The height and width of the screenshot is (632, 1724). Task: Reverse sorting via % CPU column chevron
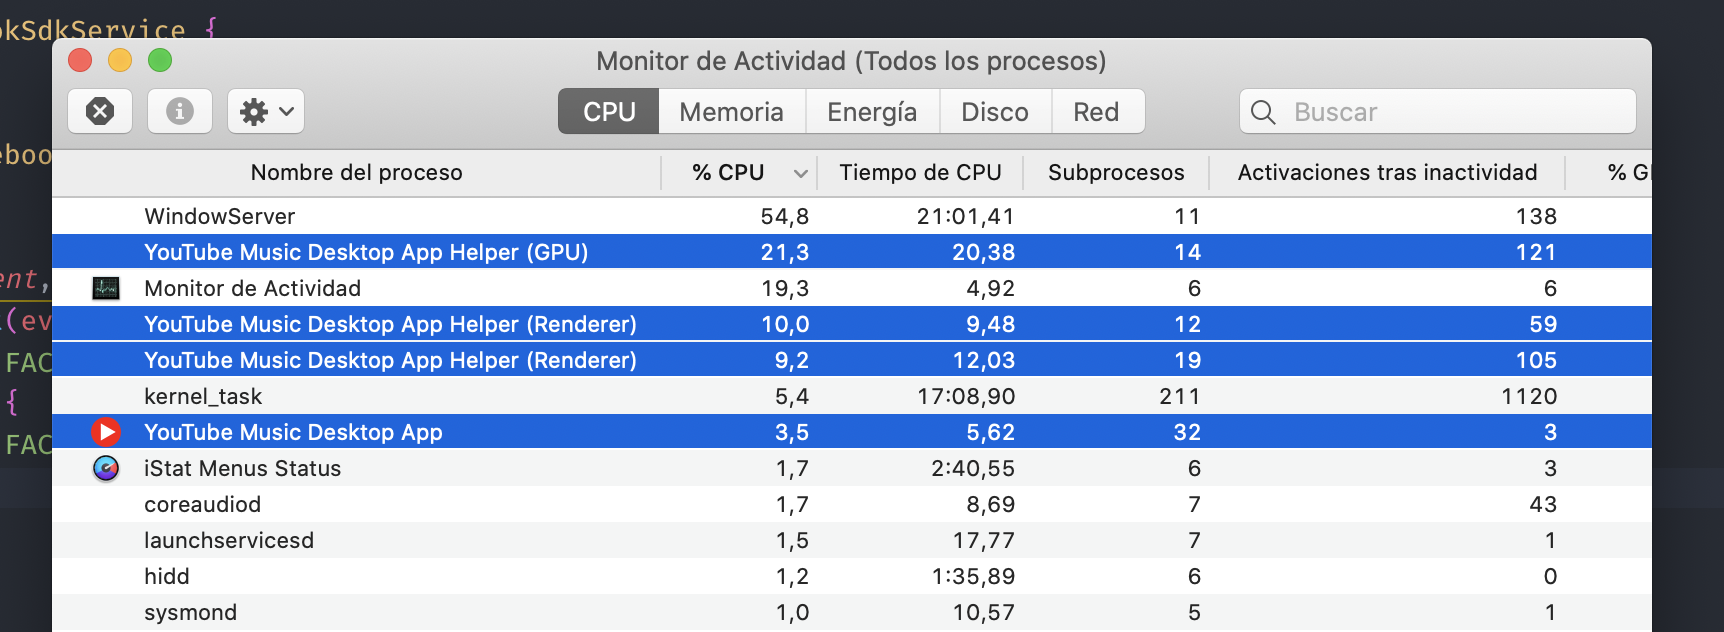(800, 172)
